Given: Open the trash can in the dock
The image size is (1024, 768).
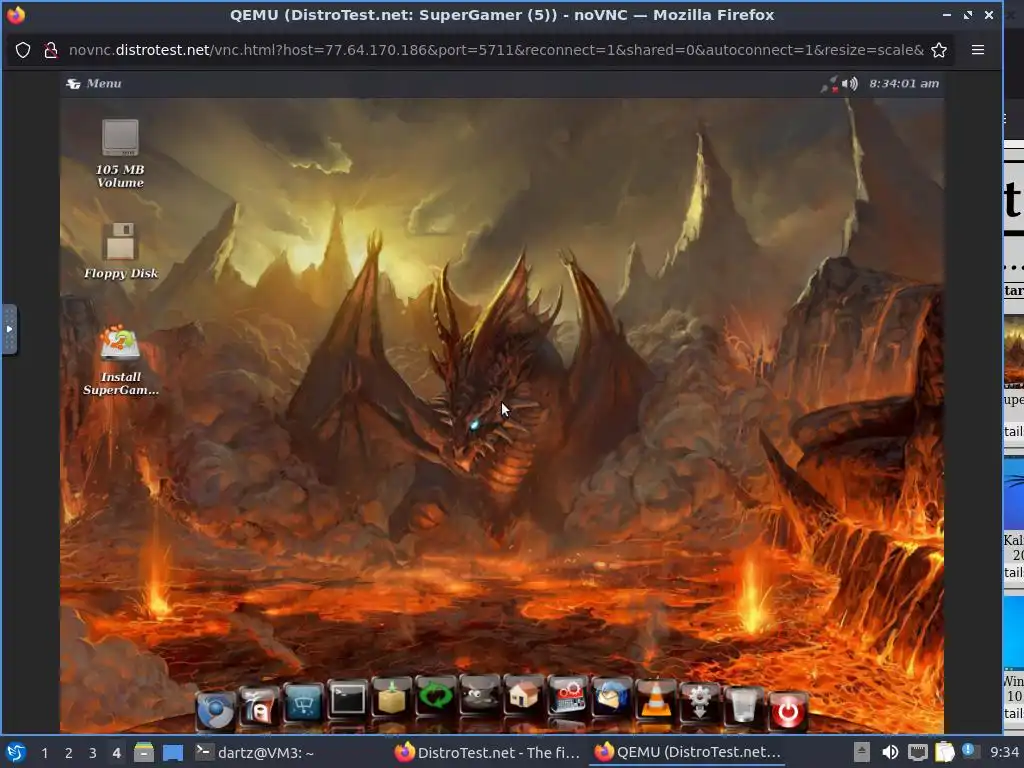Looking at the screenshot, I should (x=743, y=707).
